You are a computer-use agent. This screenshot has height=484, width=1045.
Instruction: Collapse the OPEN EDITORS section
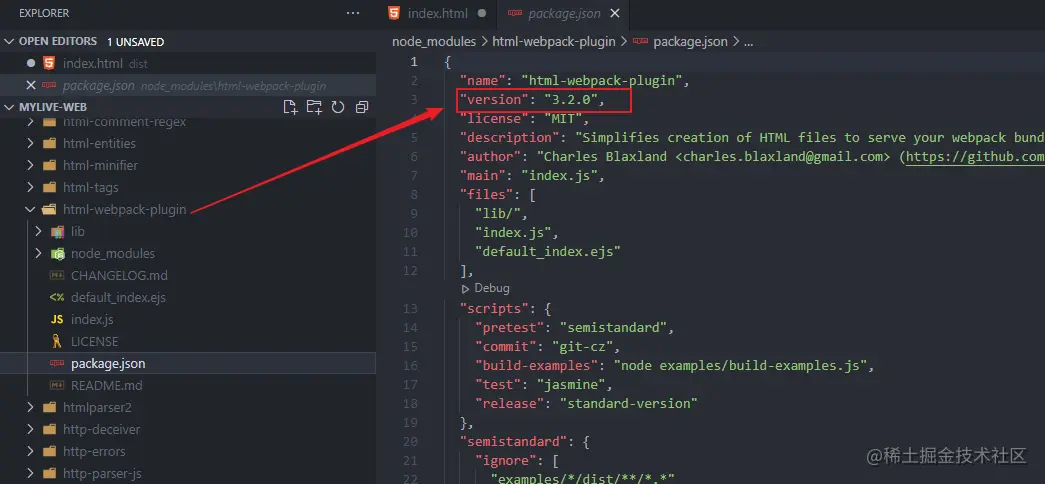point(9,41)
